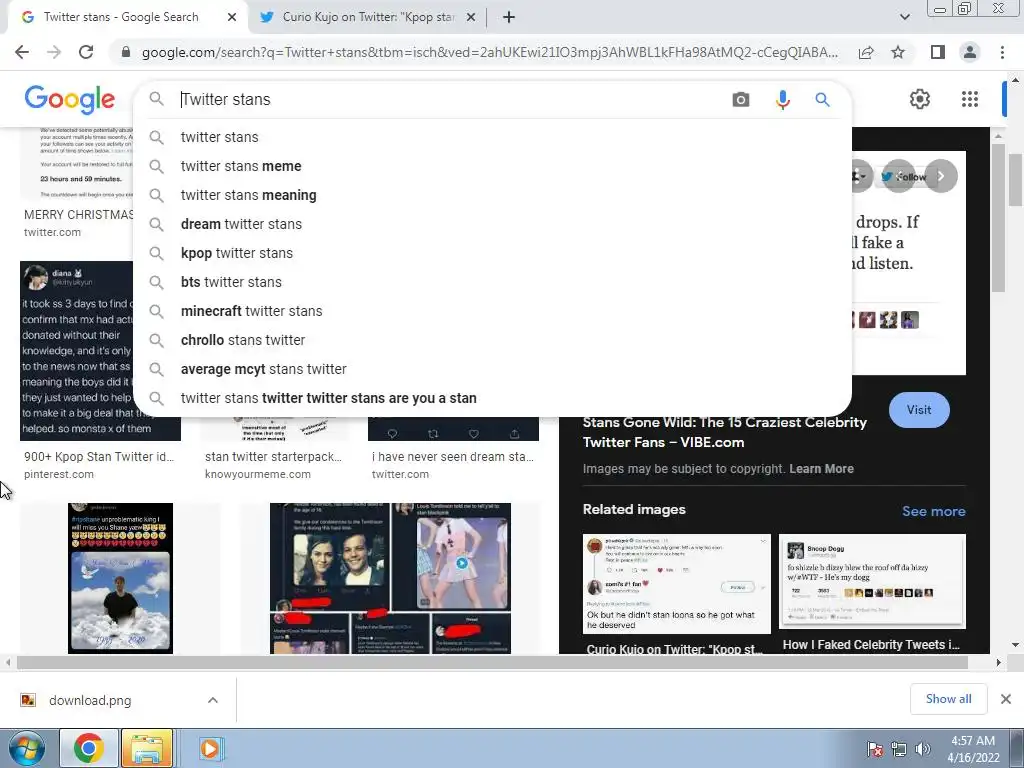Click the Search by image camera icon
1024x768 pixels.
(741, 100)
